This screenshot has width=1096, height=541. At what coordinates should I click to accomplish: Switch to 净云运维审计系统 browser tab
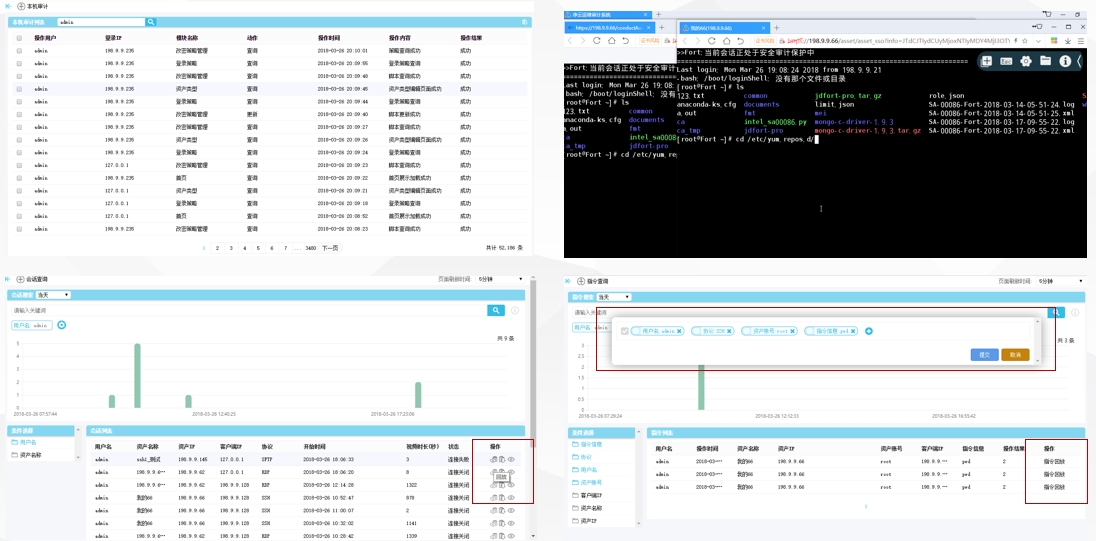(x=607, y=14)
